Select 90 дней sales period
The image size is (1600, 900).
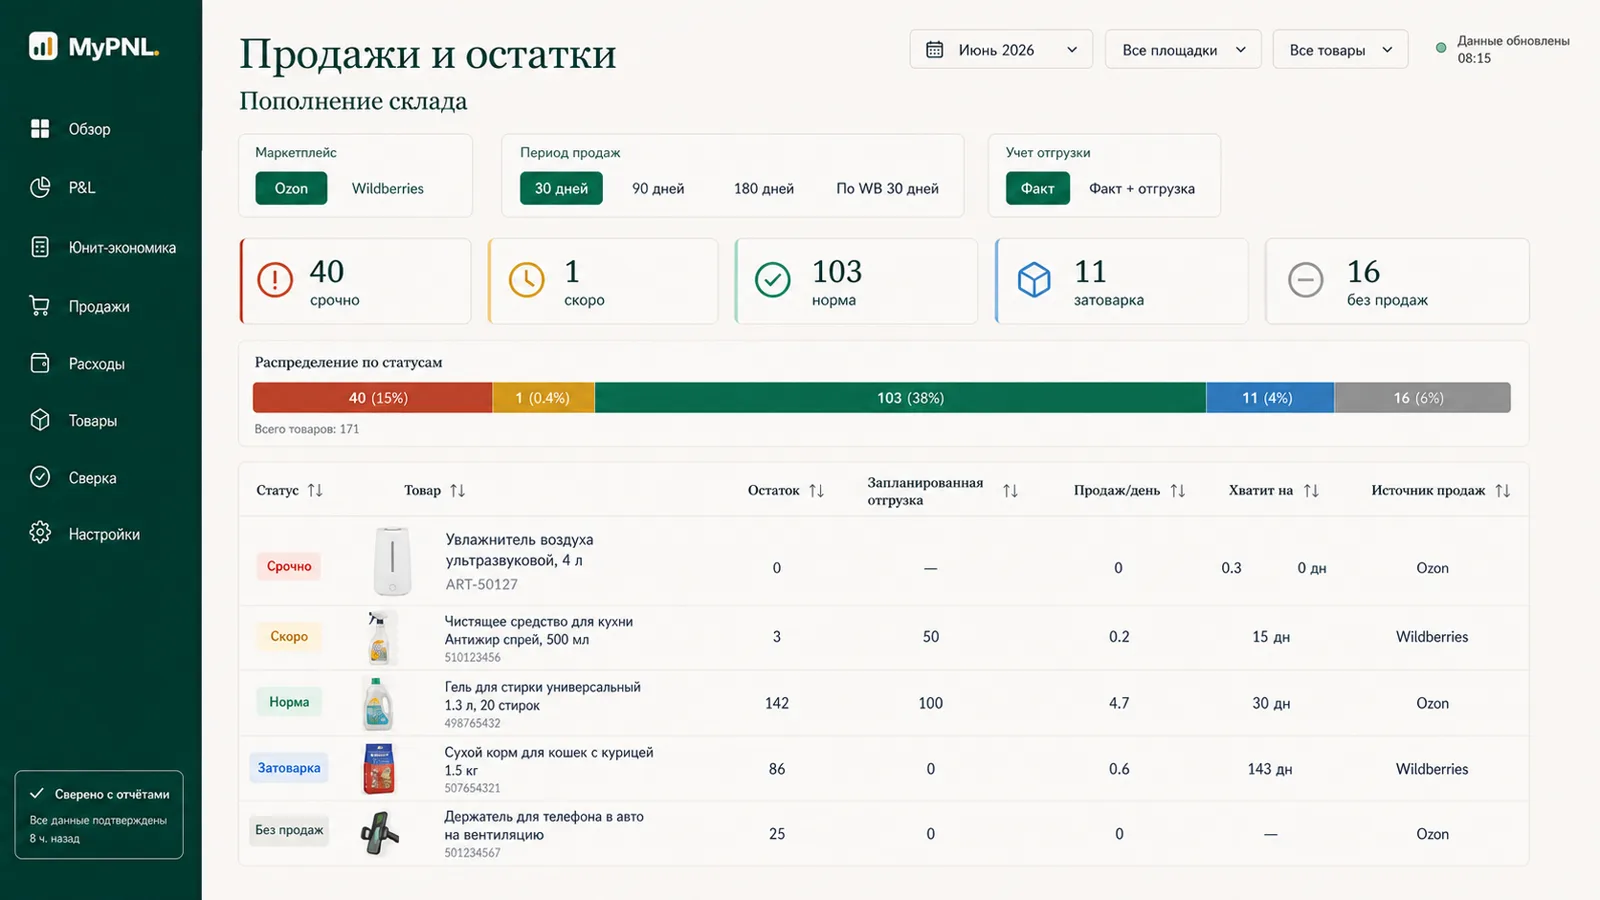tap(658, 188)
